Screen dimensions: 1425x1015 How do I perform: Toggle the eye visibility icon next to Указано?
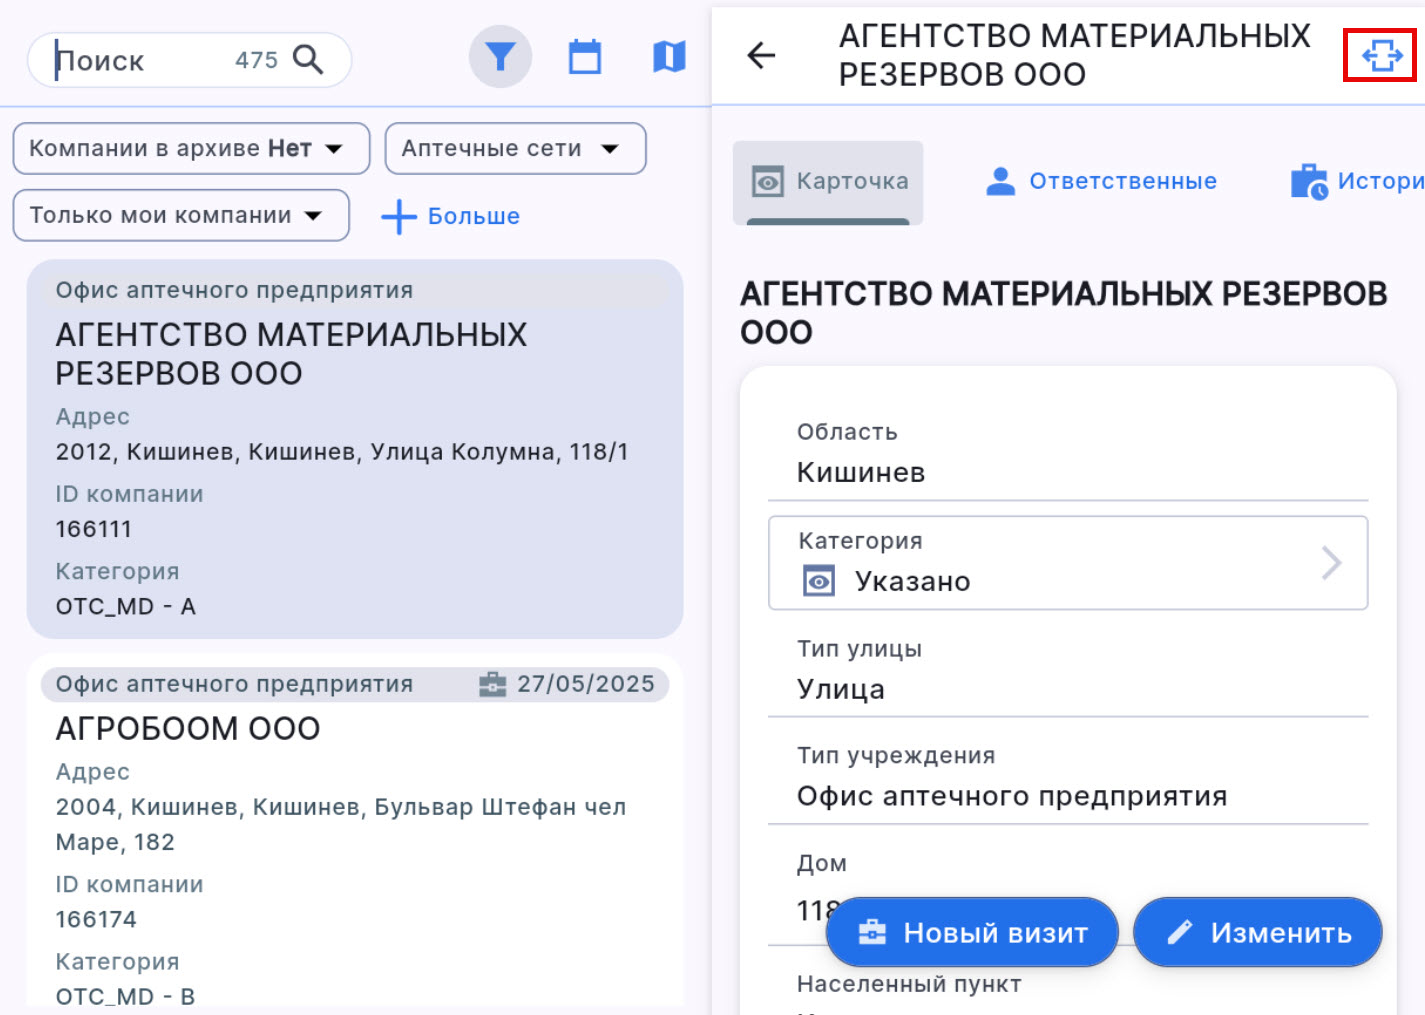pos(819,581)
